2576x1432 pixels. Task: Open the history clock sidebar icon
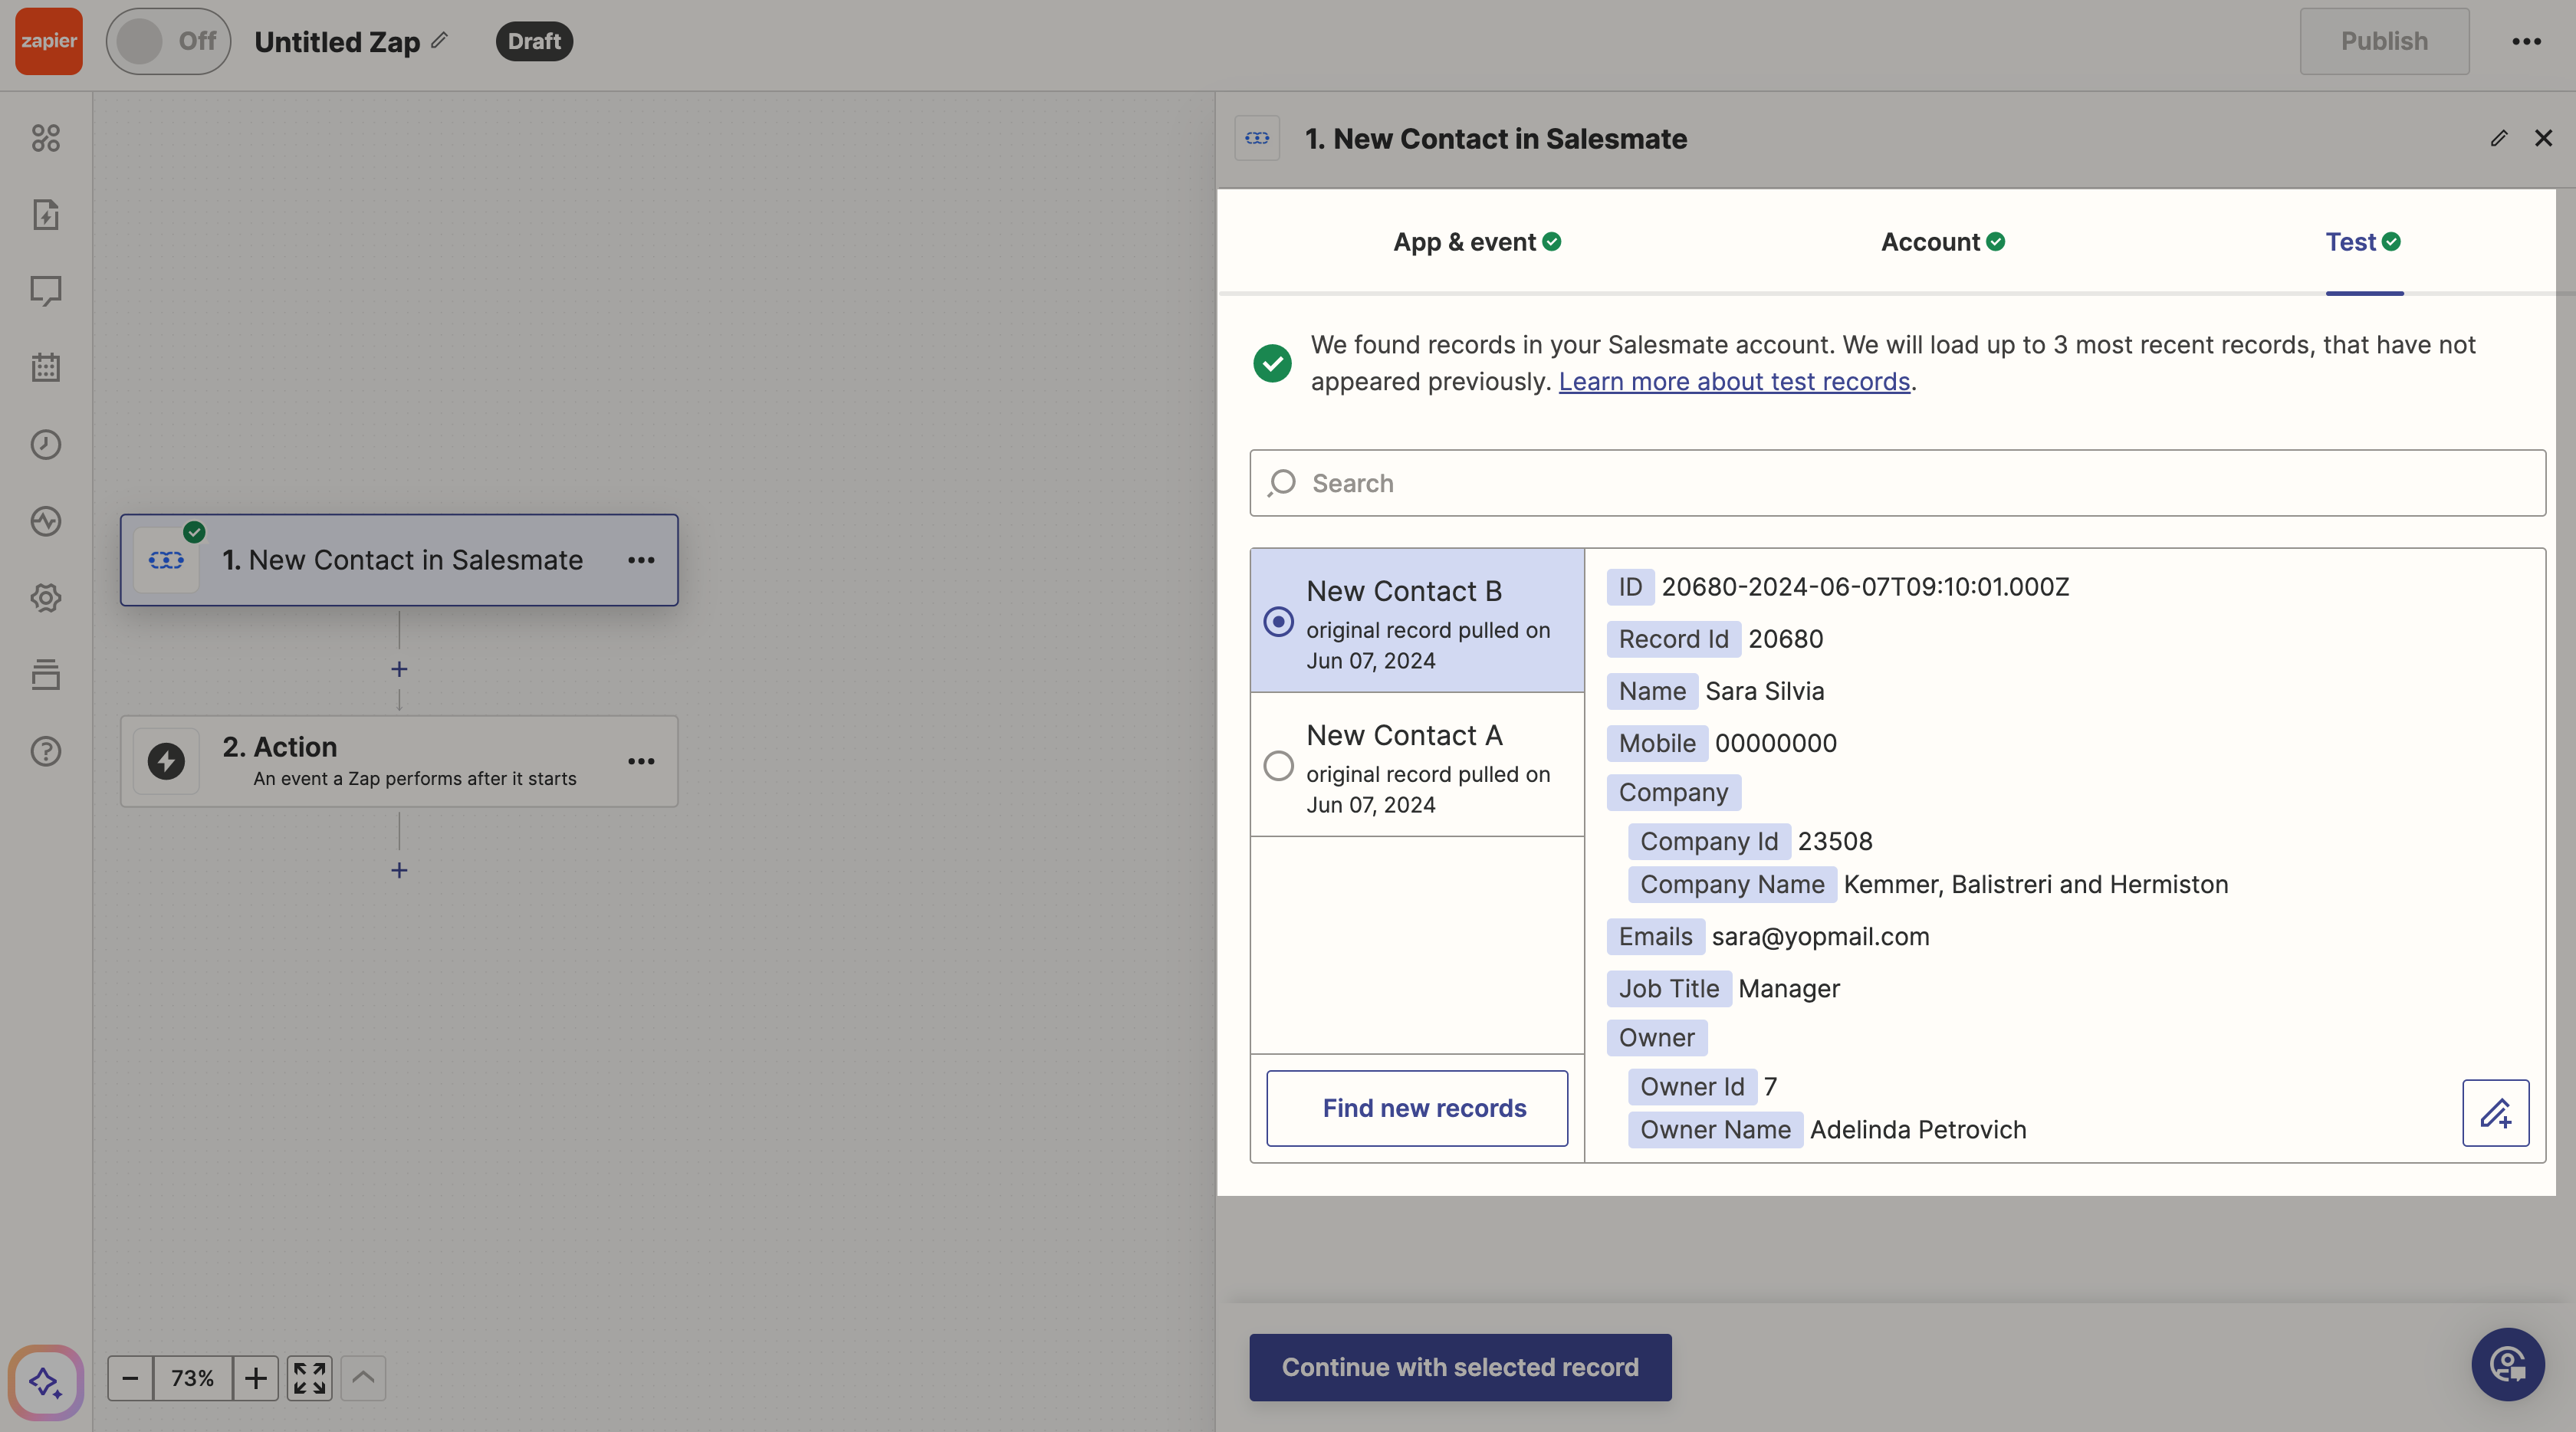tap(46, 445)
